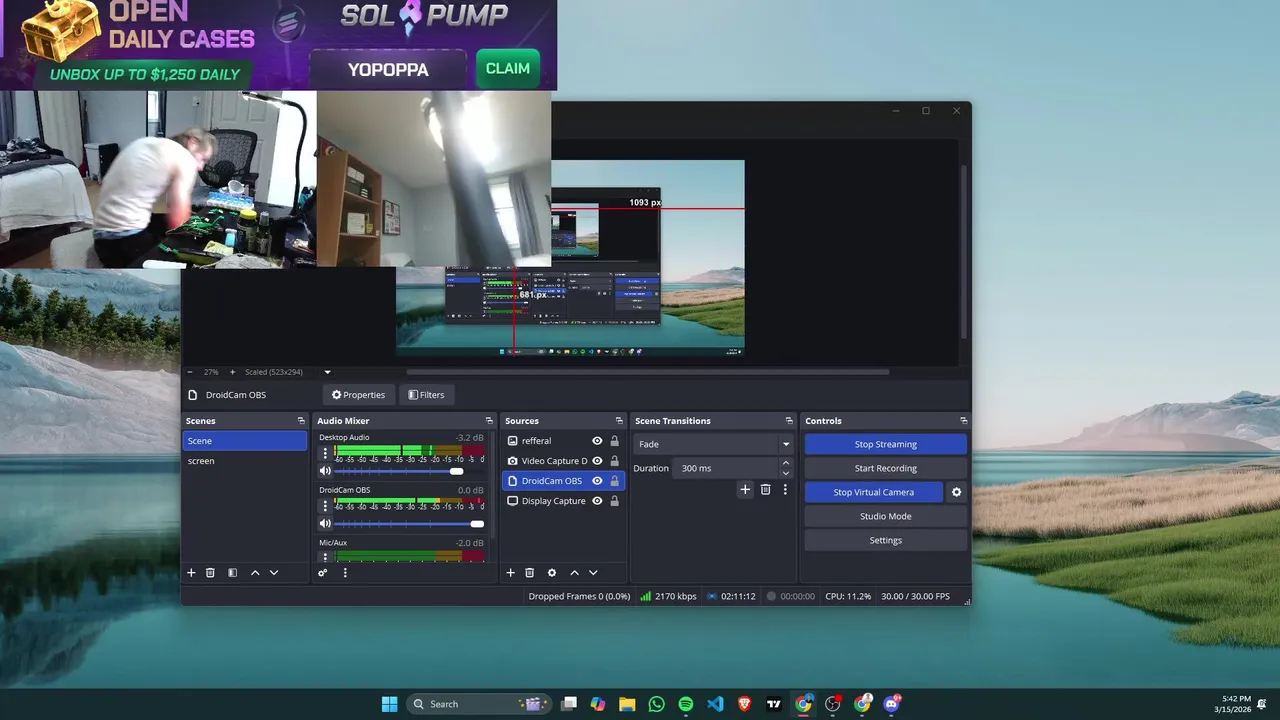This screenshot has height=720, width=1280.
Task: Open Desktop Audio three-dot options
Action: [x=325, y=452]
